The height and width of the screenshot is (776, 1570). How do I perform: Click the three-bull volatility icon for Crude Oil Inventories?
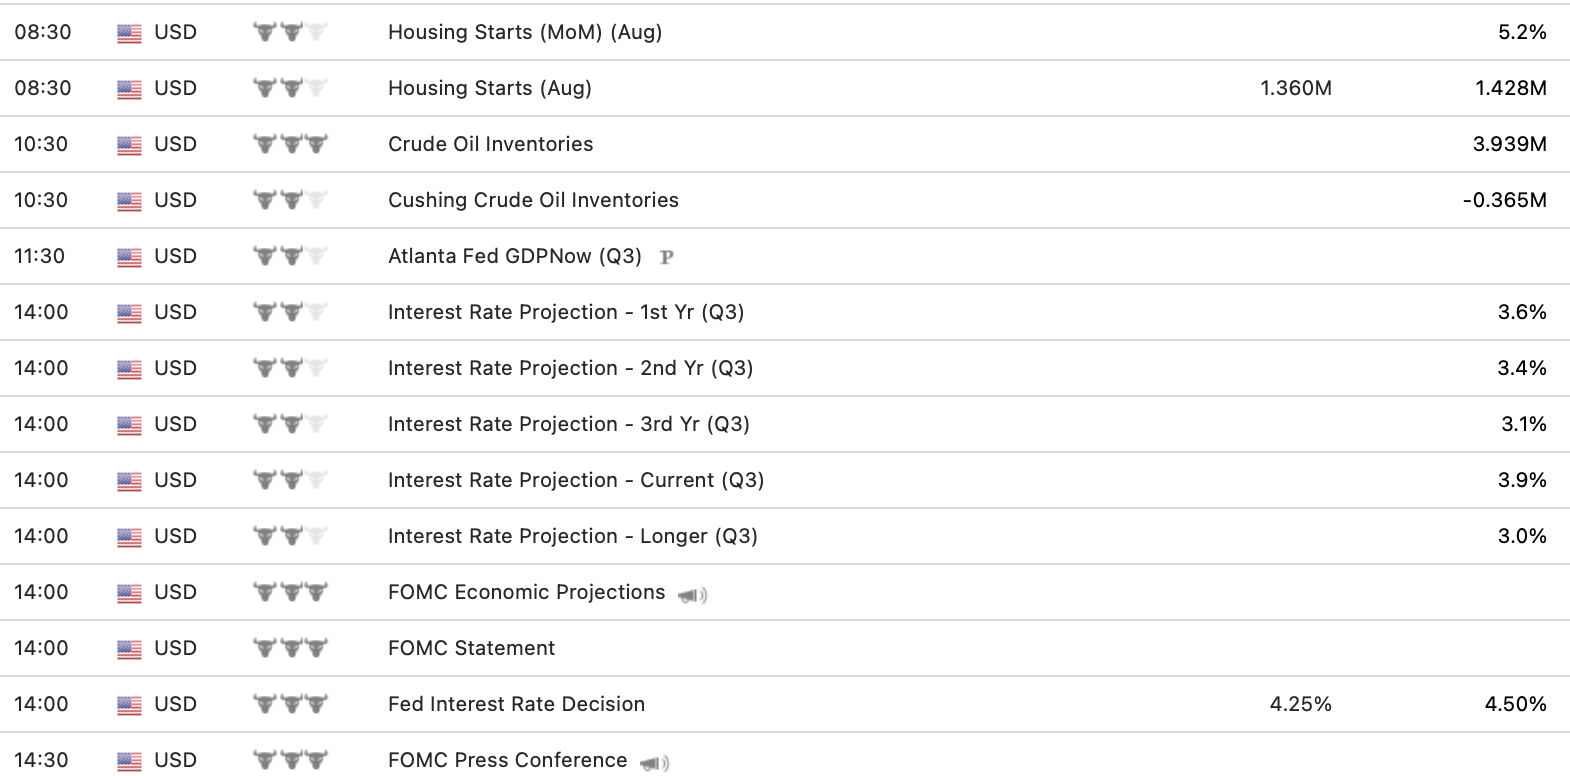291,144
